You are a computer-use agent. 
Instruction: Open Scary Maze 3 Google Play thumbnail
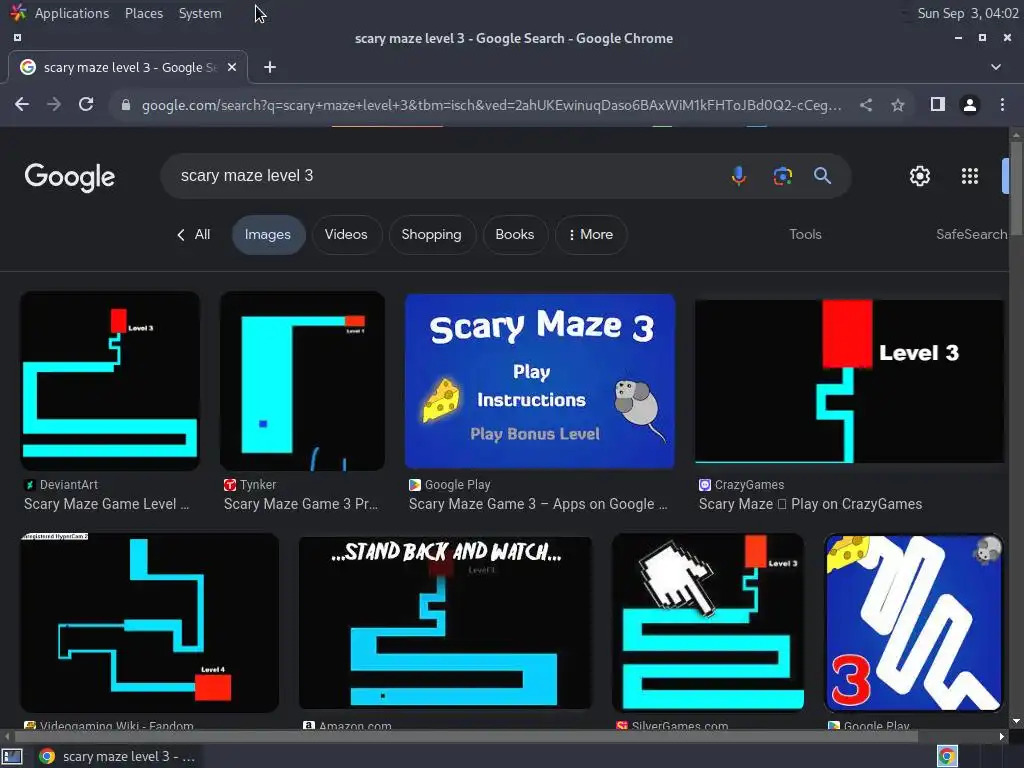pyautogui.click(x=539, y=381)
